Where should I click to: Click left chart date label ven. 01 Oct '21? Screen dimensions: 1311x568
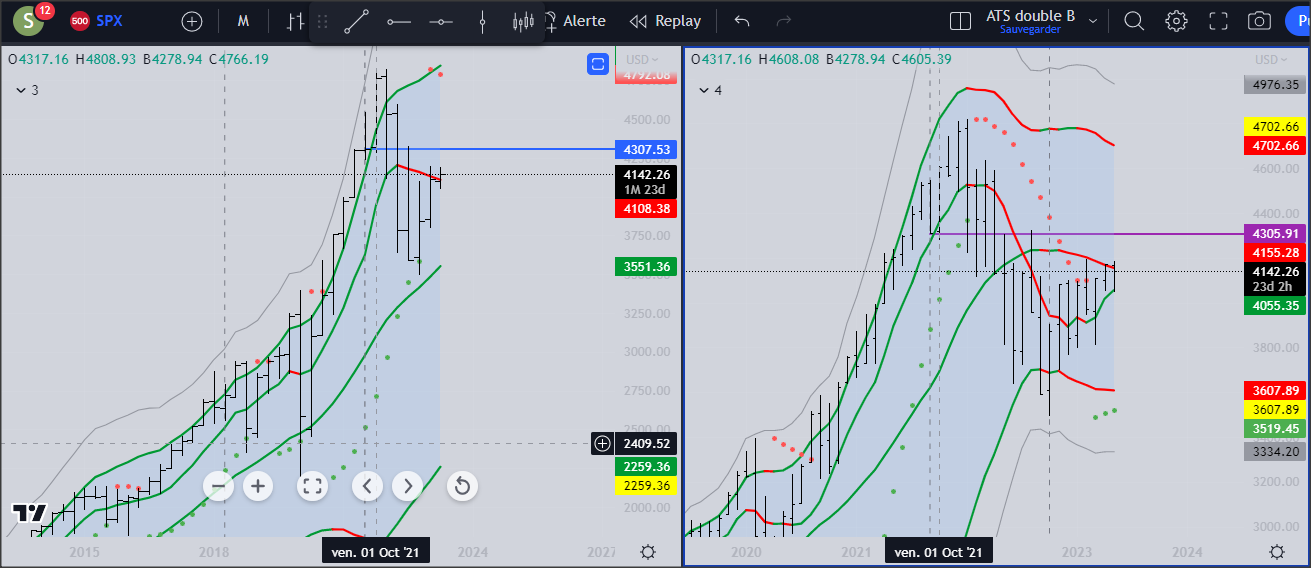point(376,551)
